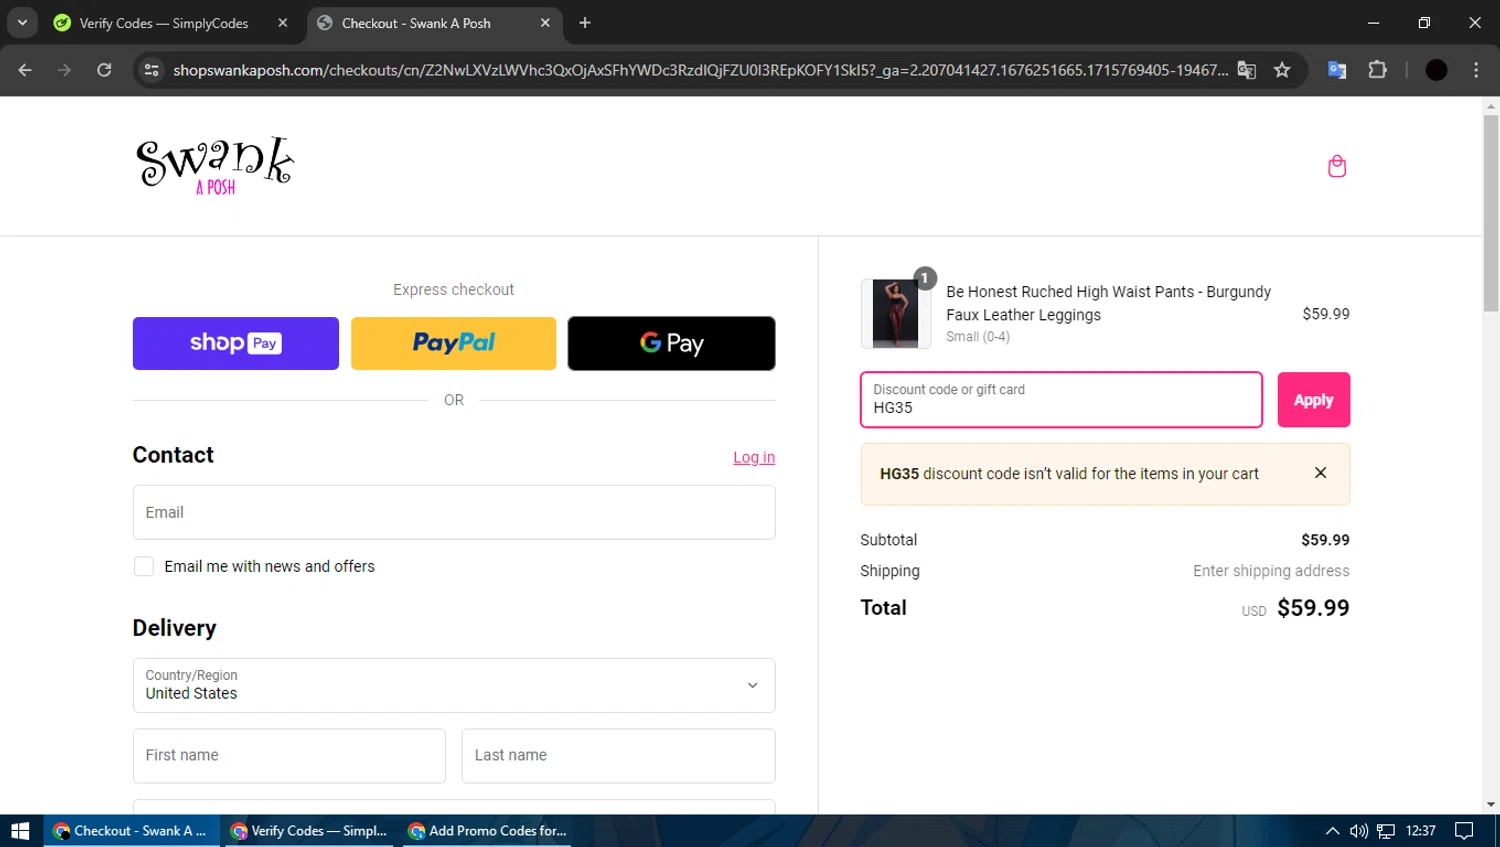Pay with Google Pay button

click(x=671, y=343)
